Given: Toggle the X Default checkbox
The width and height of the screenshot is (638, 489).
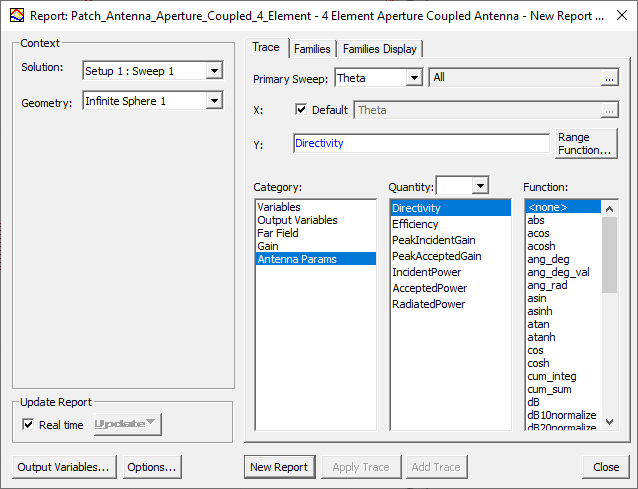Looking at the screenshot, I should (x=301, y=109).
